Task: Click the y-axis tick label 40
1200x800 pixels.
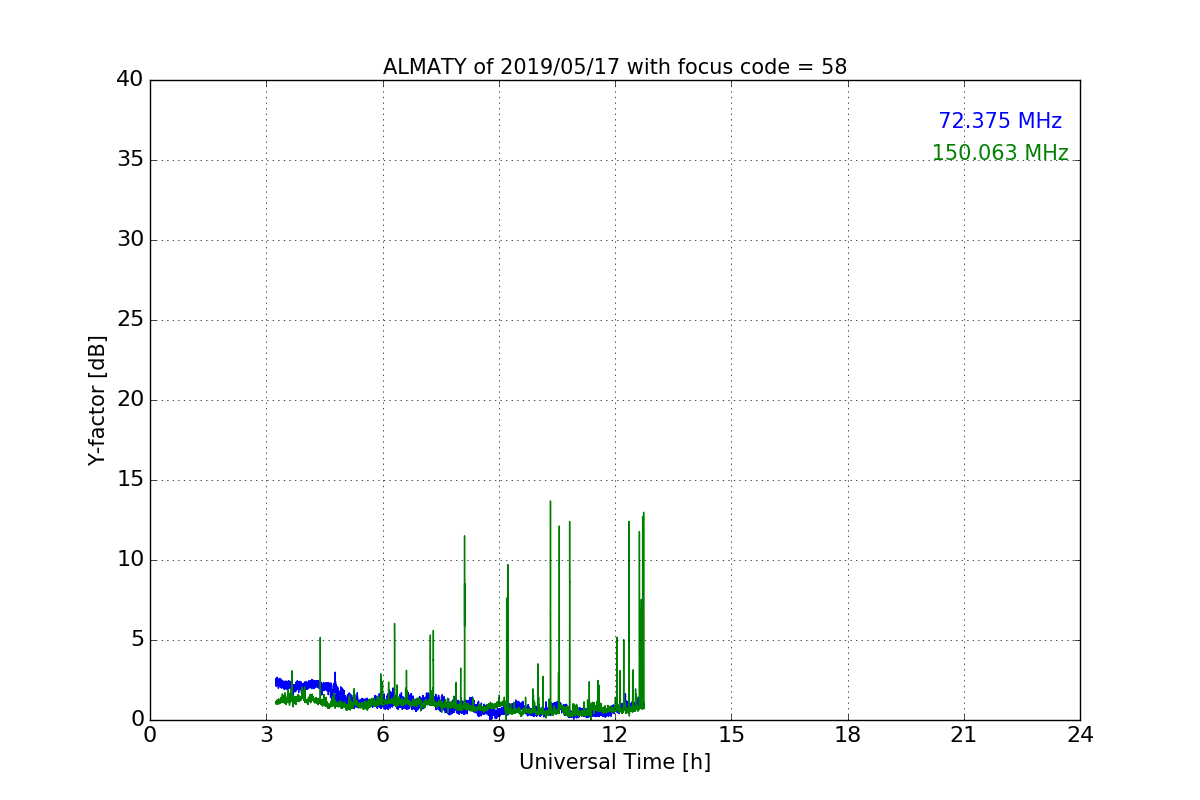Action: [130, 80]
